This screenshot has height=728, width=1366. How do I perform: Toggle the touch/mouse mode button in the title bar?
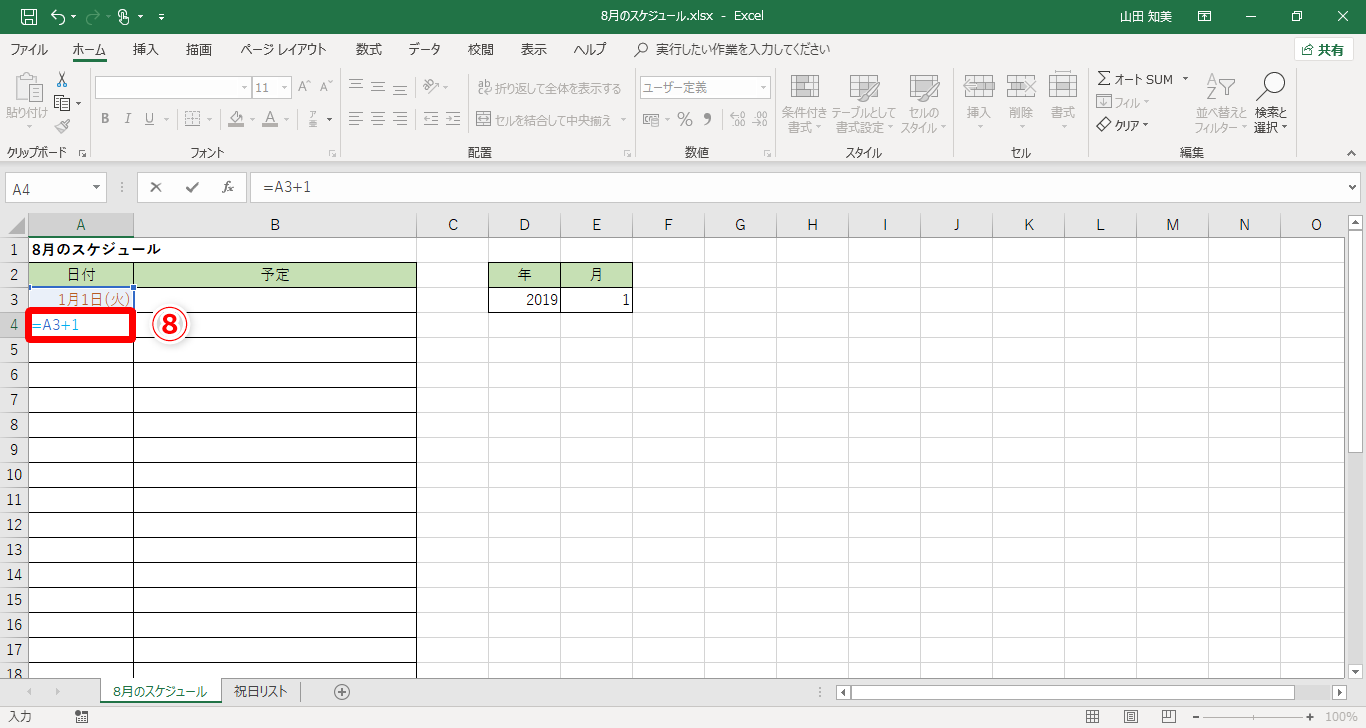[124, 17]
